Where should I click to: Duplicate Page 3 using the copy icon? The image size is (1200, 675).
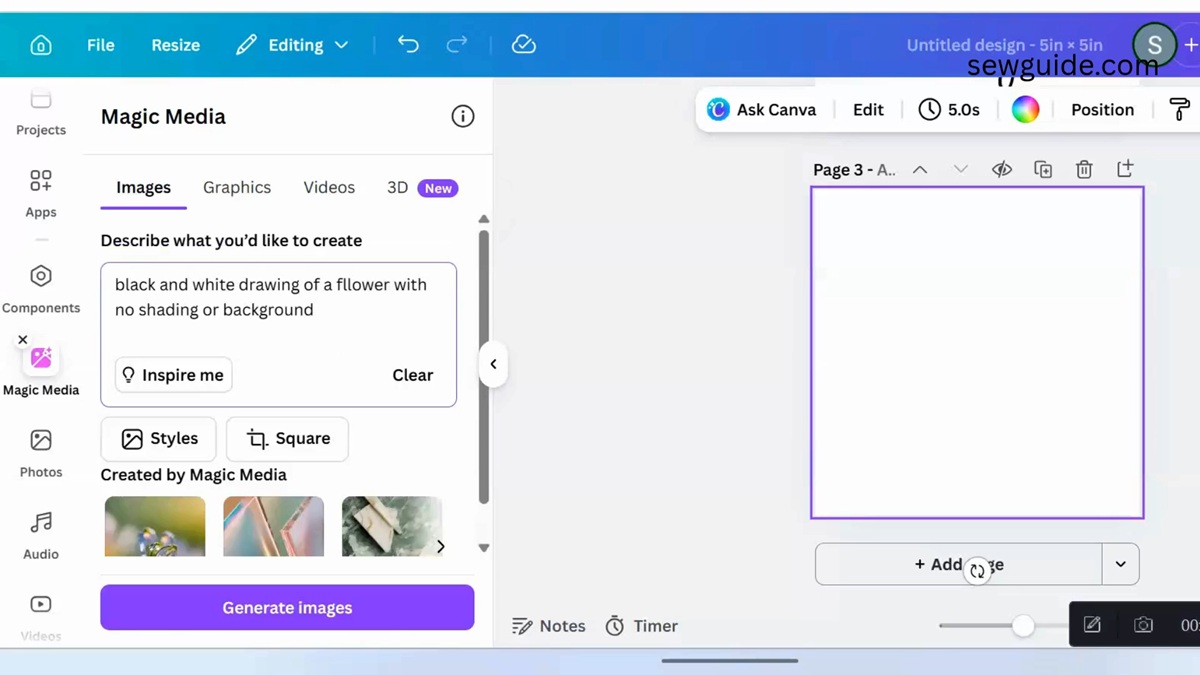[1043, 169]
